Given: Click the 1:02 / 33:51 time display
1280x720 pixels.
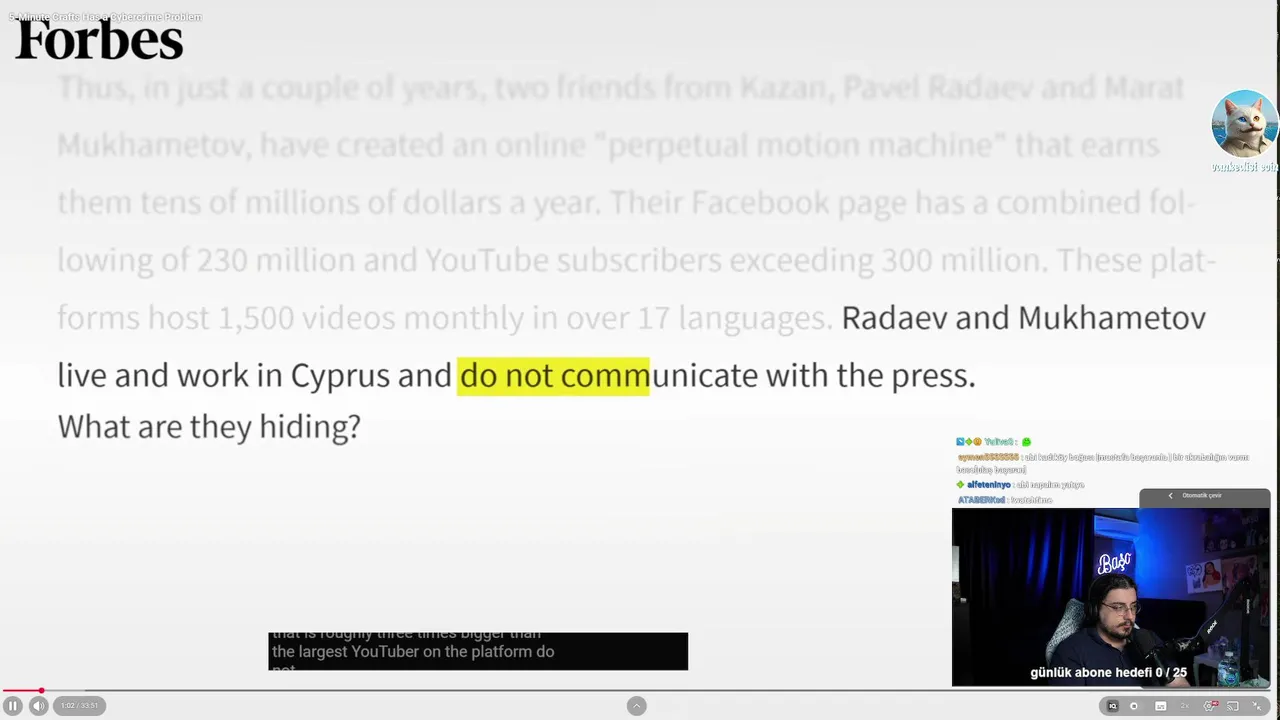Looking at the screenshot, I should coord(80,706).
